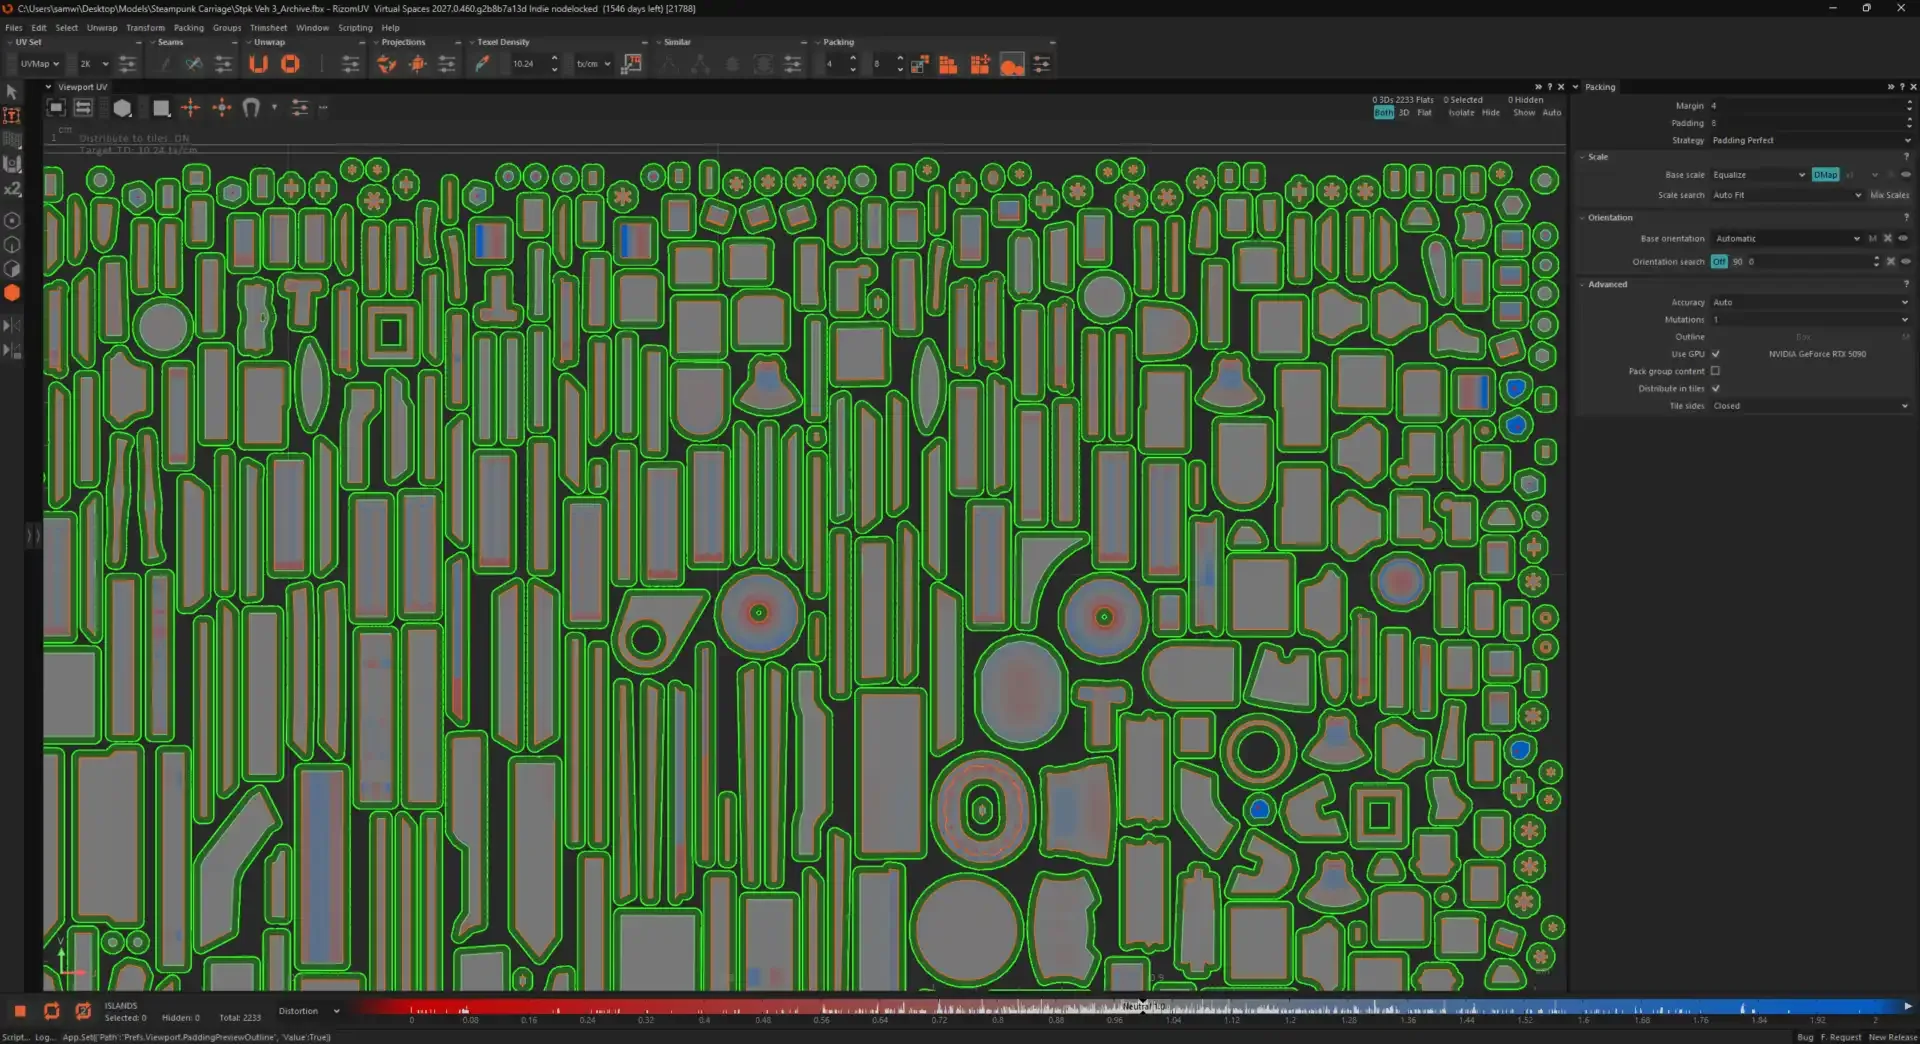Viewport: 1920px width, 1044px height.
Task: Click the mirror symmetry icon in left sidebar
Action: (x=12, y=325)
